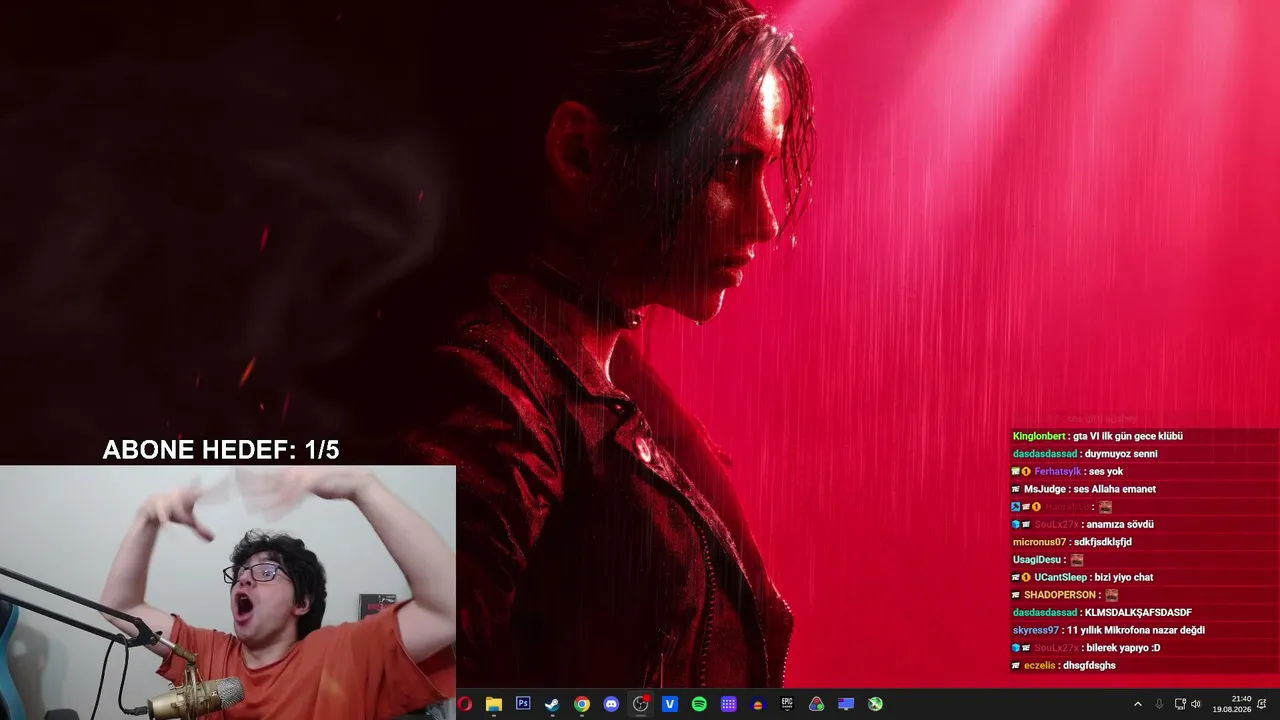Image resolution: width=1280 pixels, height=720 pixels.
Task: Open the round orange-and-blue taskbar app
Action: click(x=758, y=704)
